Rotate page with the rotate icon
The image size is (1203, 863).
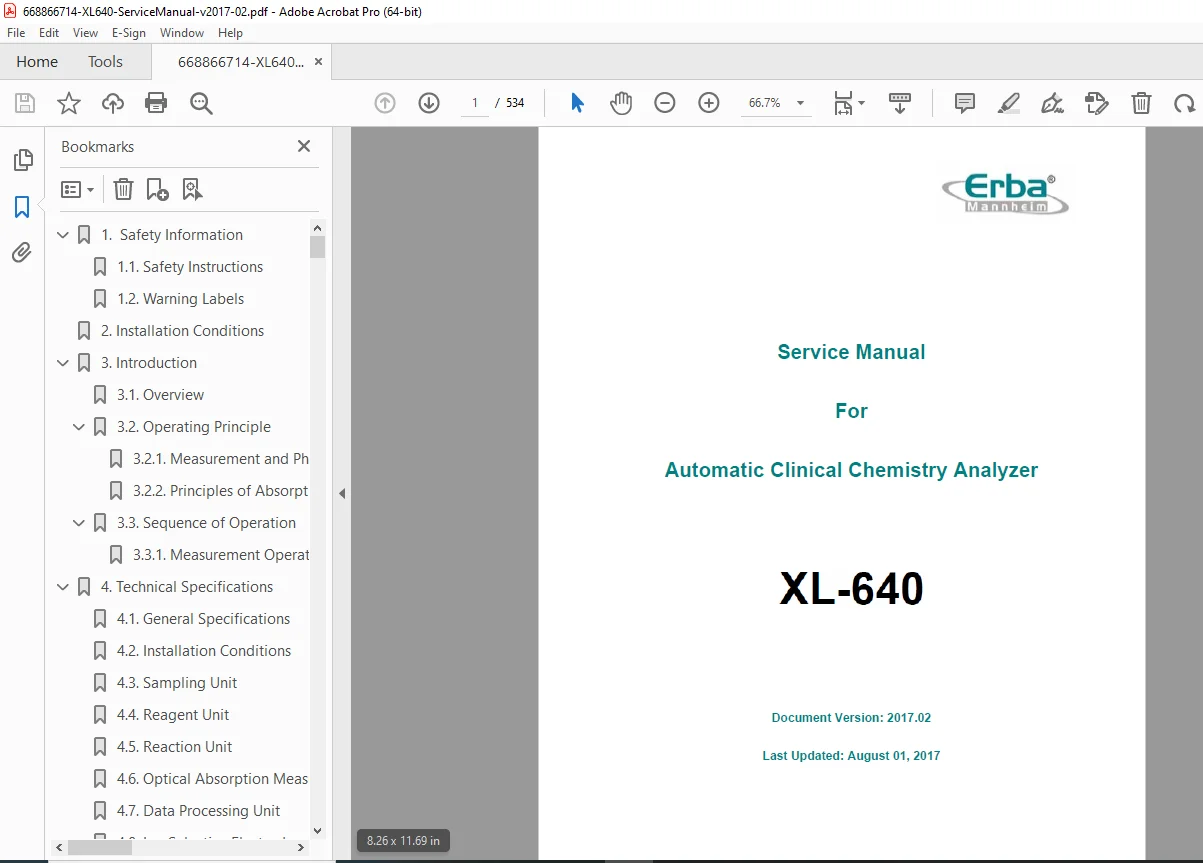pos(1185,103)
